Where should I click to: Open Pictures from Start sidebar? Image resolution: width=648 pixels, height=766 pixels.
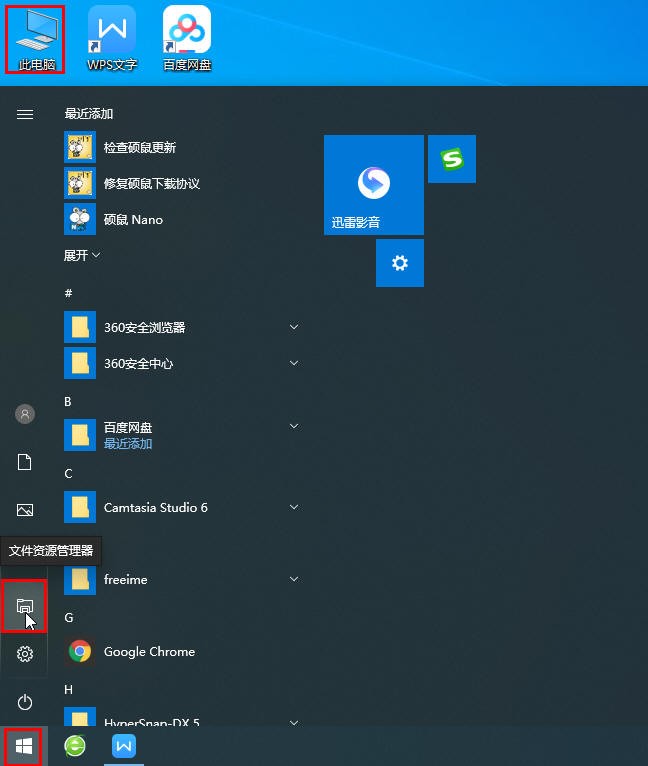(x=25, y=510)
